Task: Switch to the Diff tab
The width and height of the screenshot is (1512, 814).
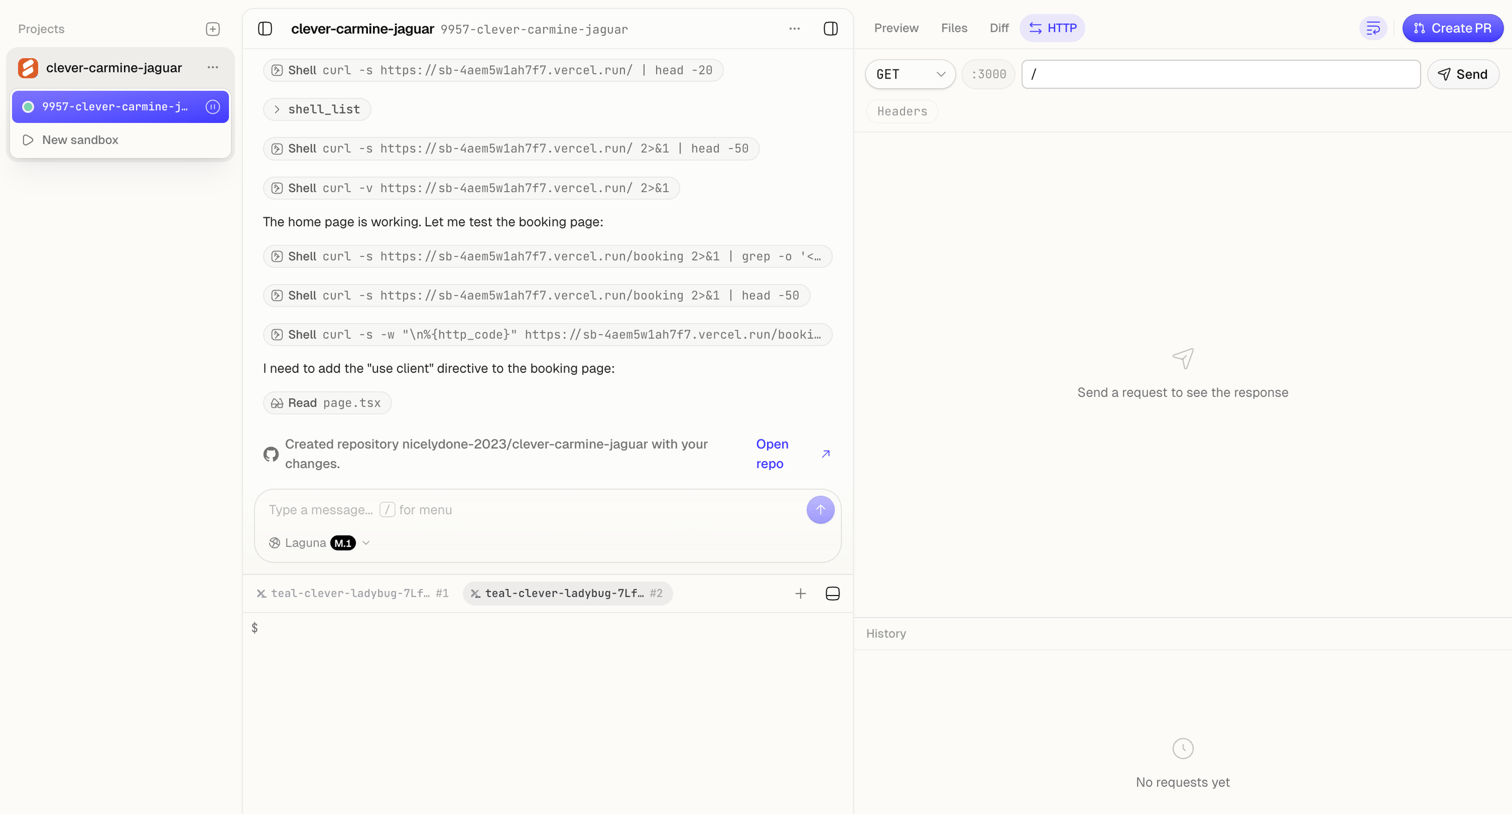Action: 999,28
